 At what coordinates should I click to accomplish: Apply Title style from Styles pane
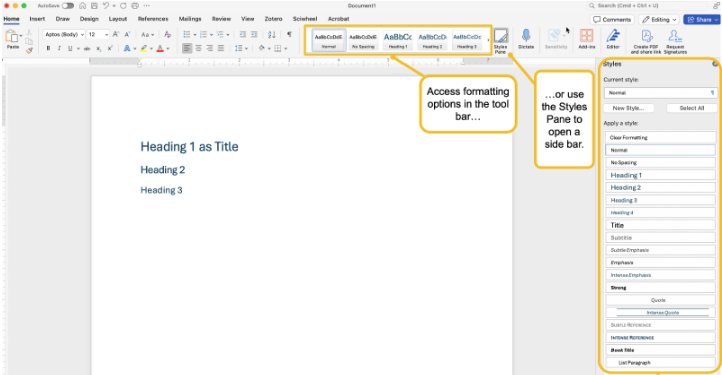pos(660,225)
